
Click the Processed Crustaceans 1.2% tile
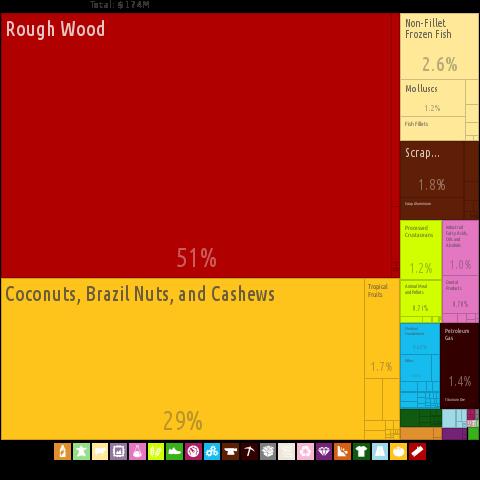[x=421, y=250]
